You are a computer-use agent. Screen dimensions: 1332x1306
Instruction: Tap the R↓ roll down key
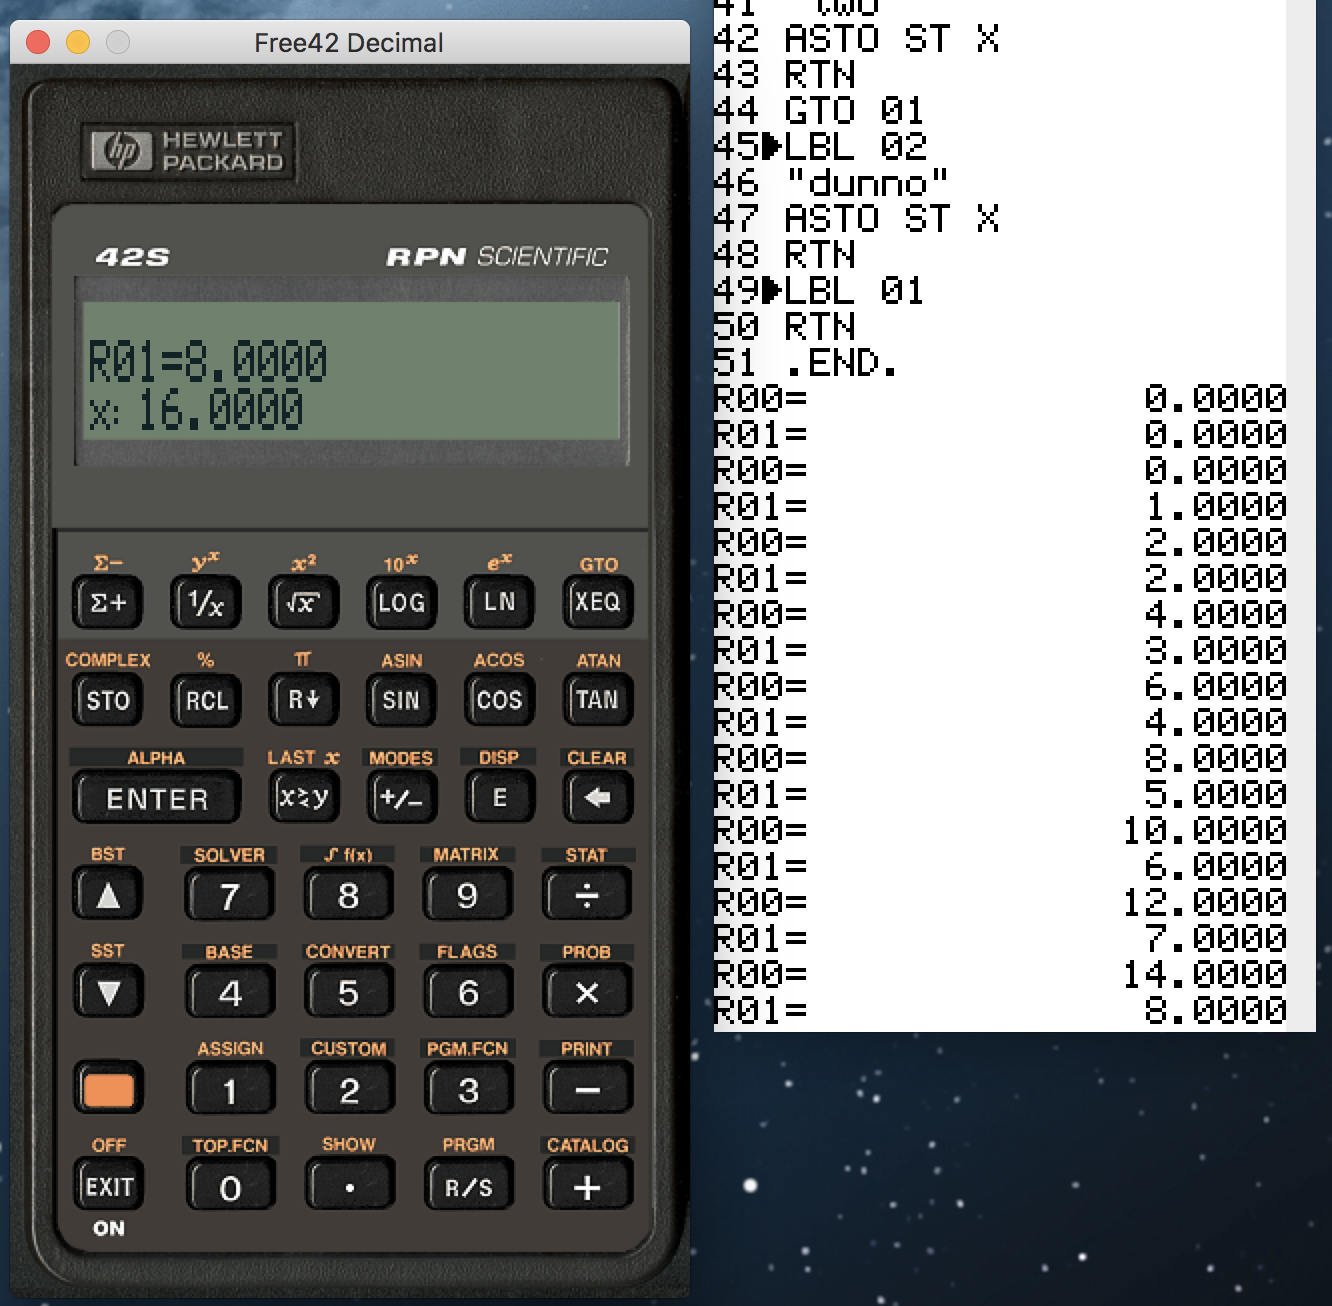pyautogui.click(x=303, y=700)
